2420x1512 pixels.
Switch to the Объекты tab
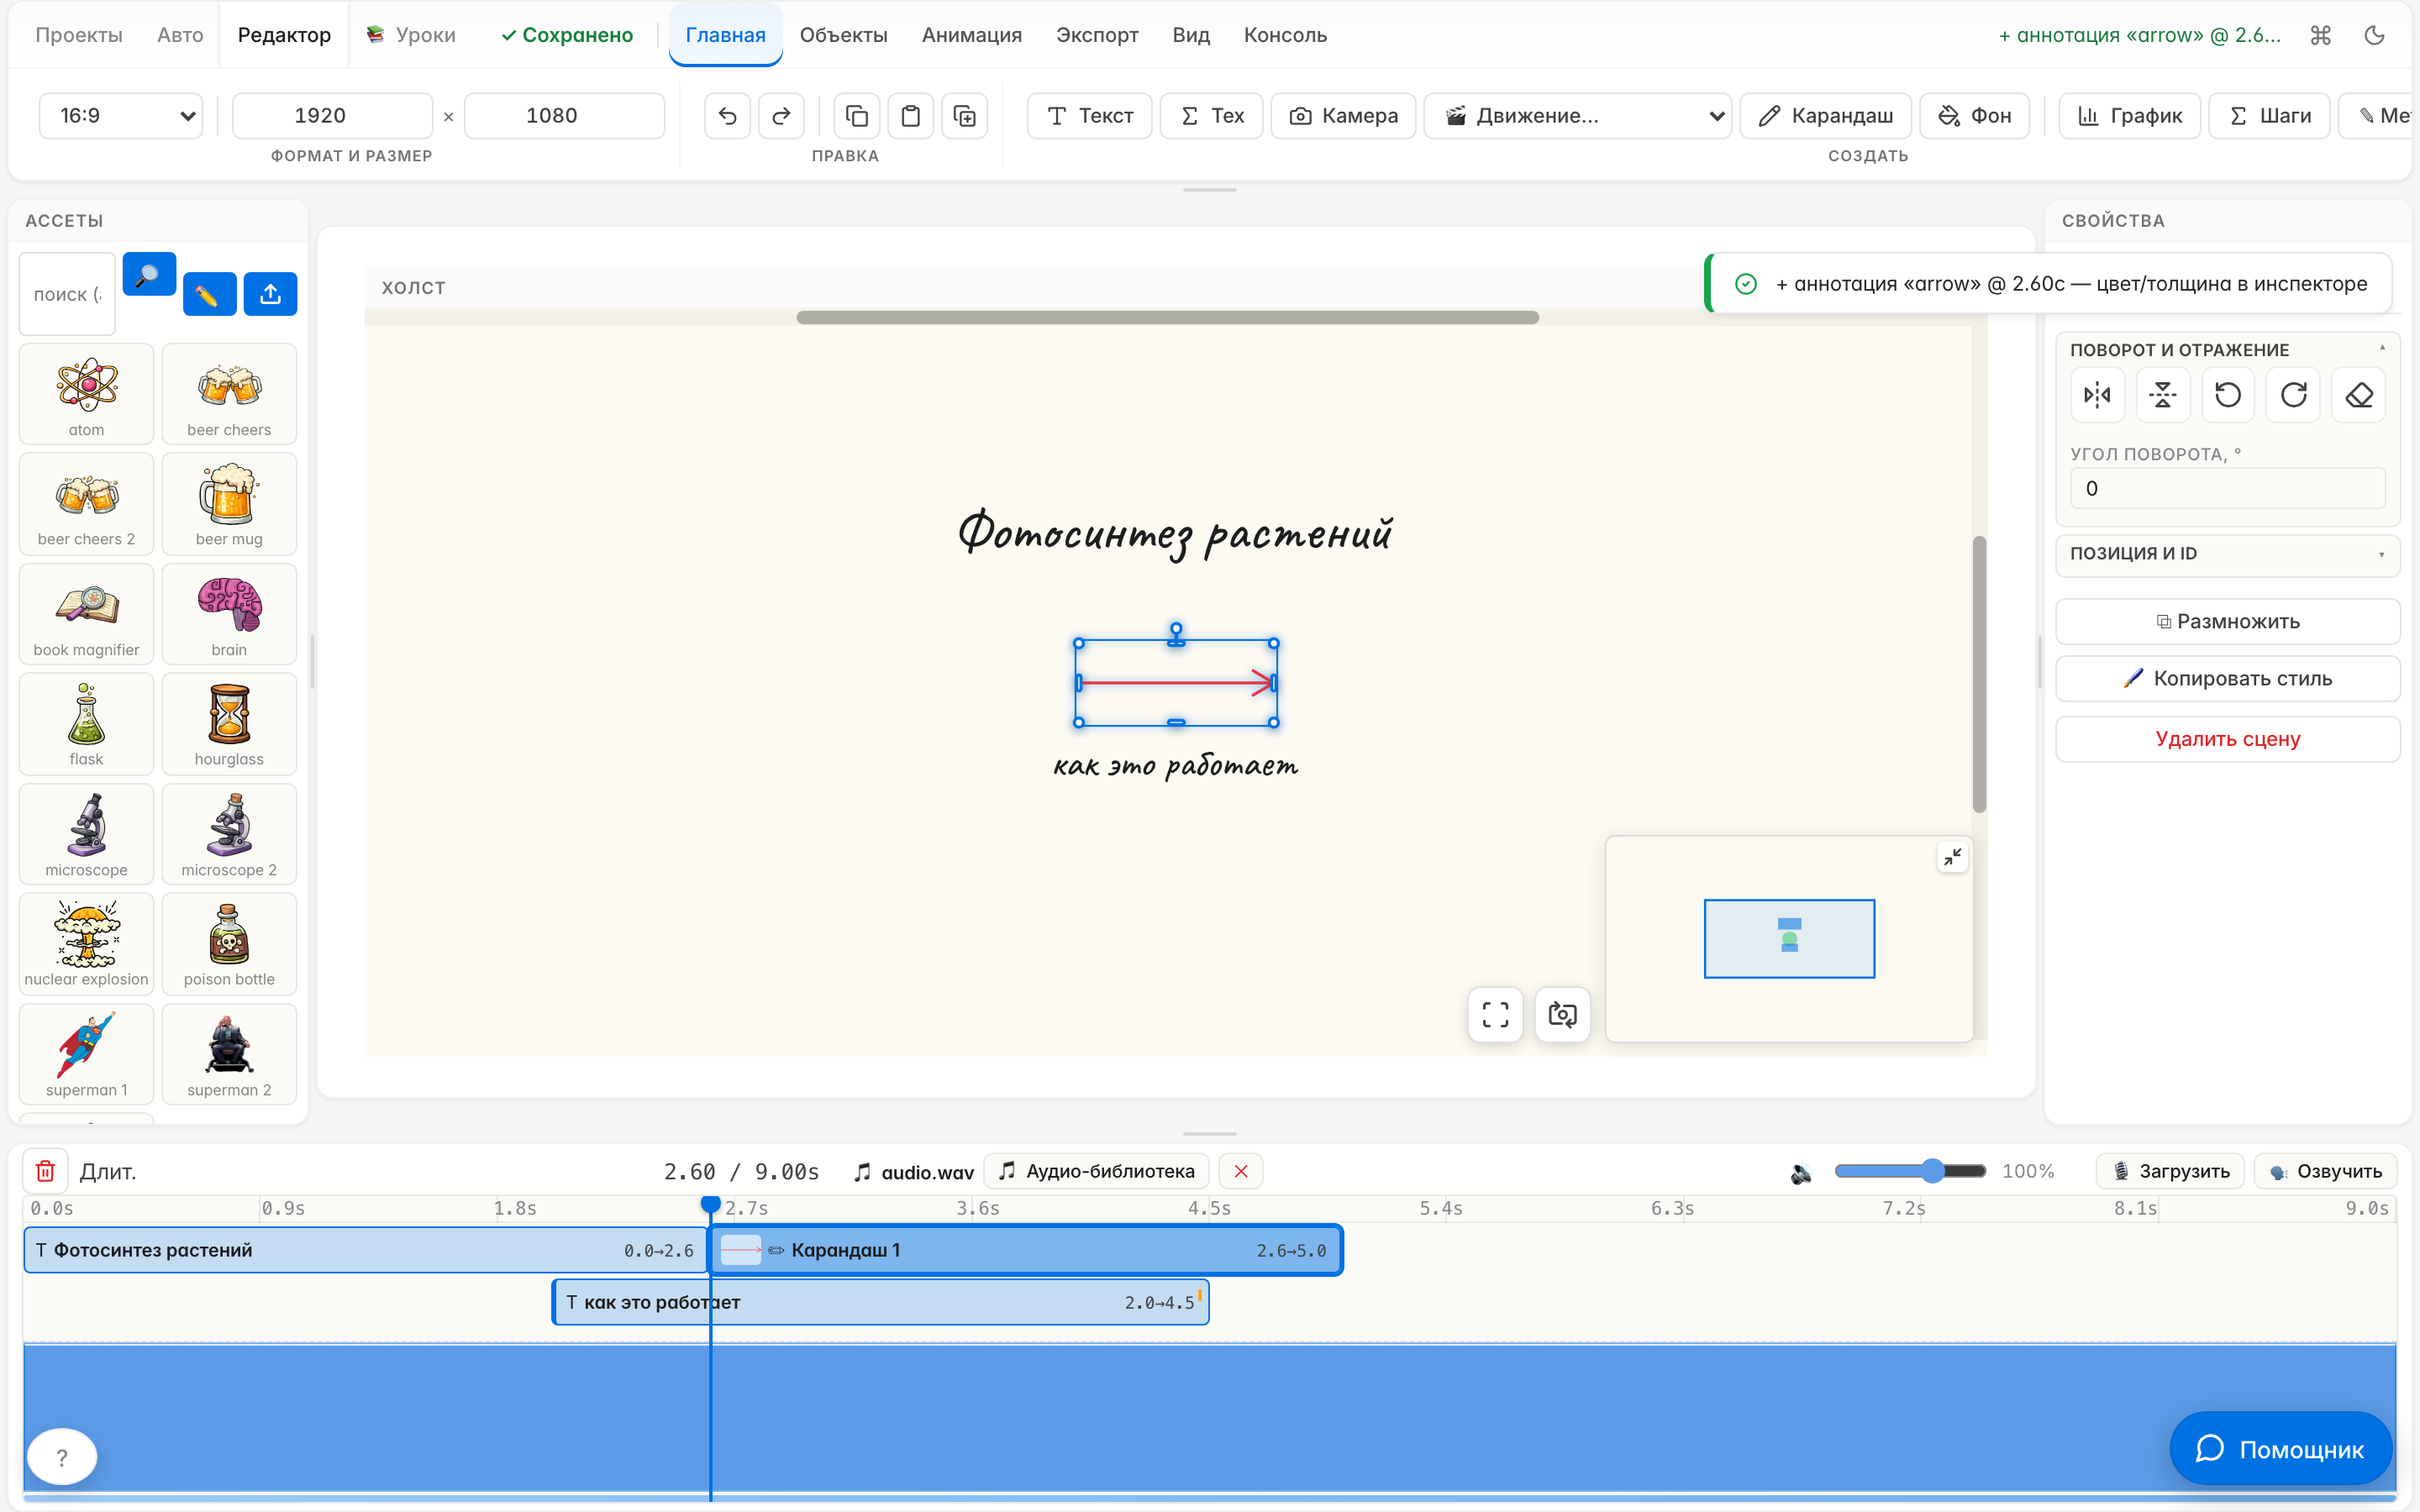pyautogui.click(x=843, y=35)
